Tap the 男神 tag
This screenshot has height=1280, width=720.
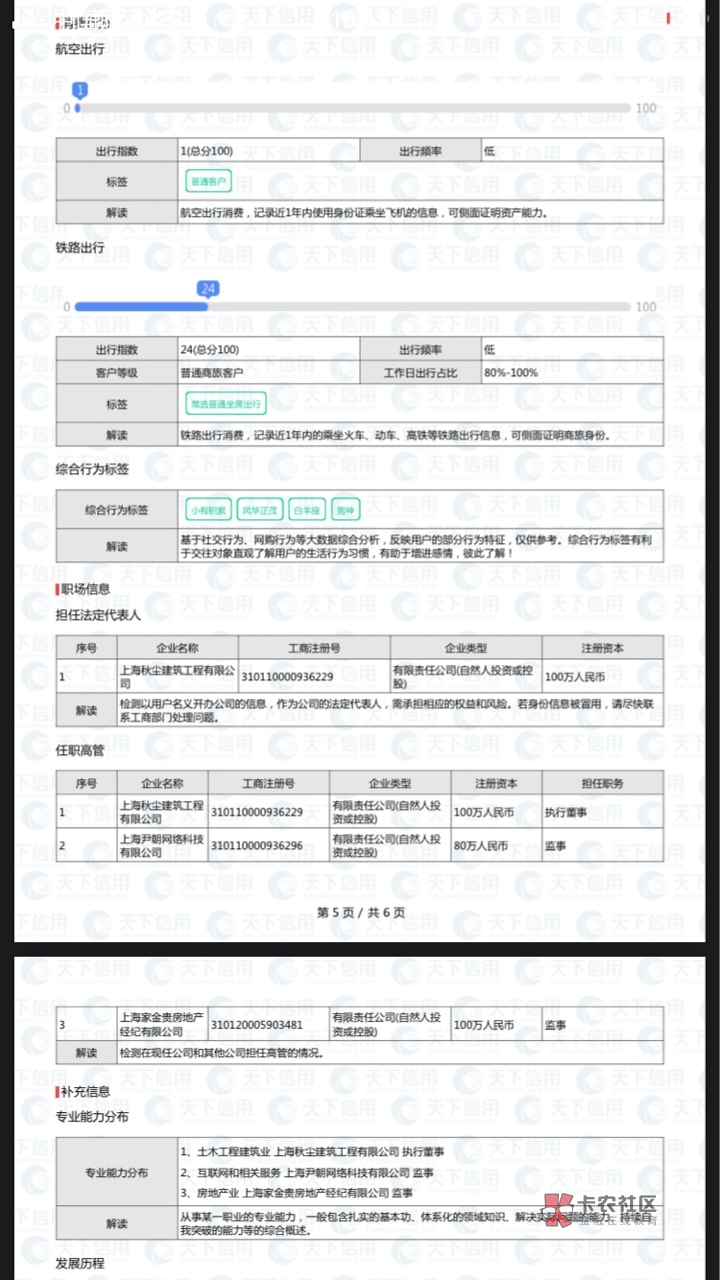tap(345, 509)
